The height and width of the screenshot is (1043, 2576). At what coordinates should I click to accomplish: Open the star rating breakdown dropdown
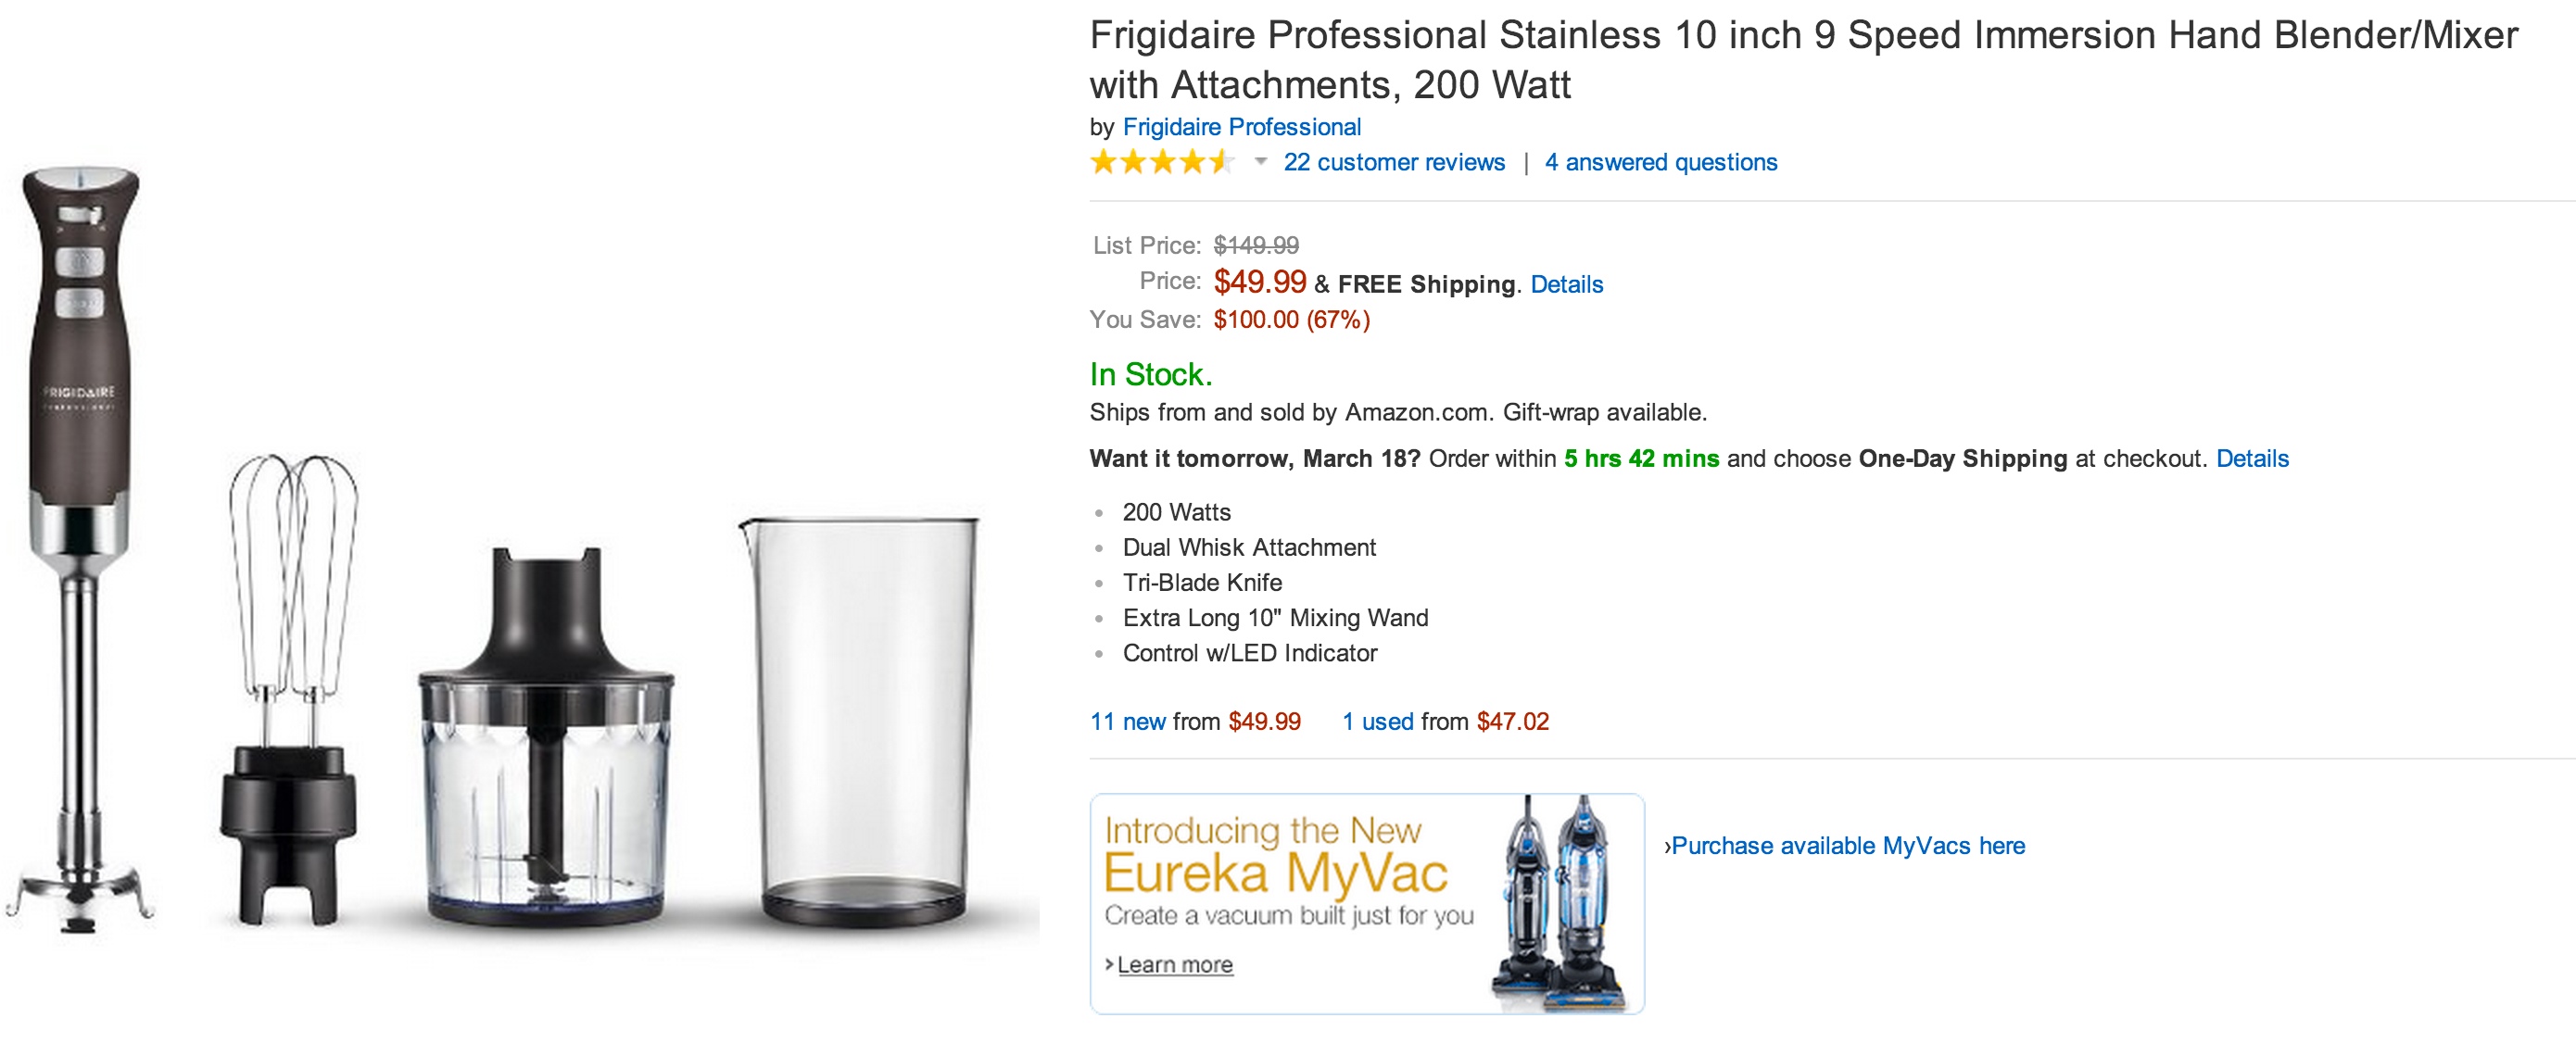(x=1260, y=162)
